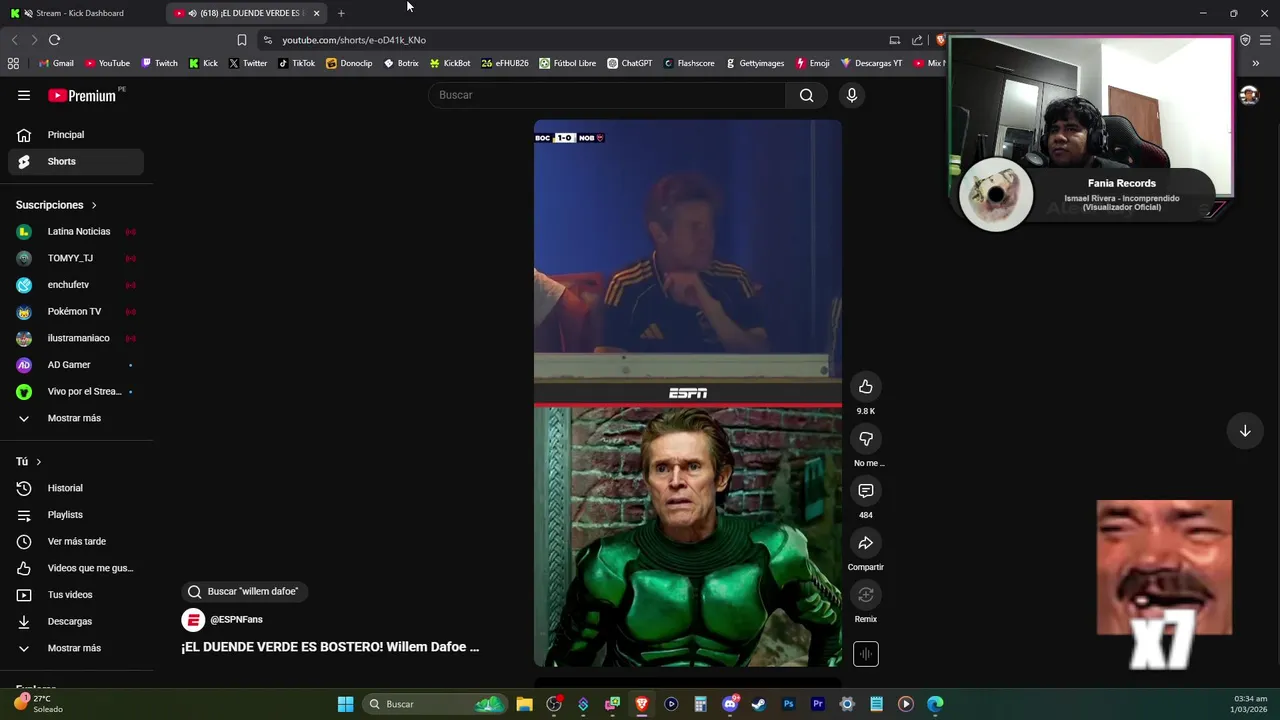This screenshot has width=1280, height=720.
Task: Click the search magnifier button
Action: [806, 95]
